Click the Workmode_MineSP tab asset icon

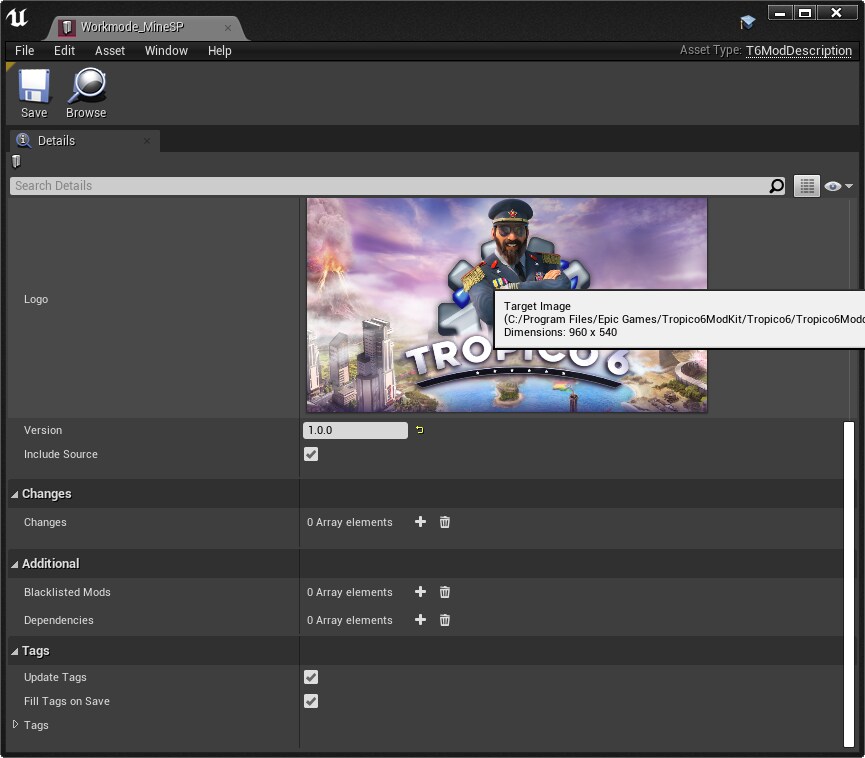coord(67,27)
